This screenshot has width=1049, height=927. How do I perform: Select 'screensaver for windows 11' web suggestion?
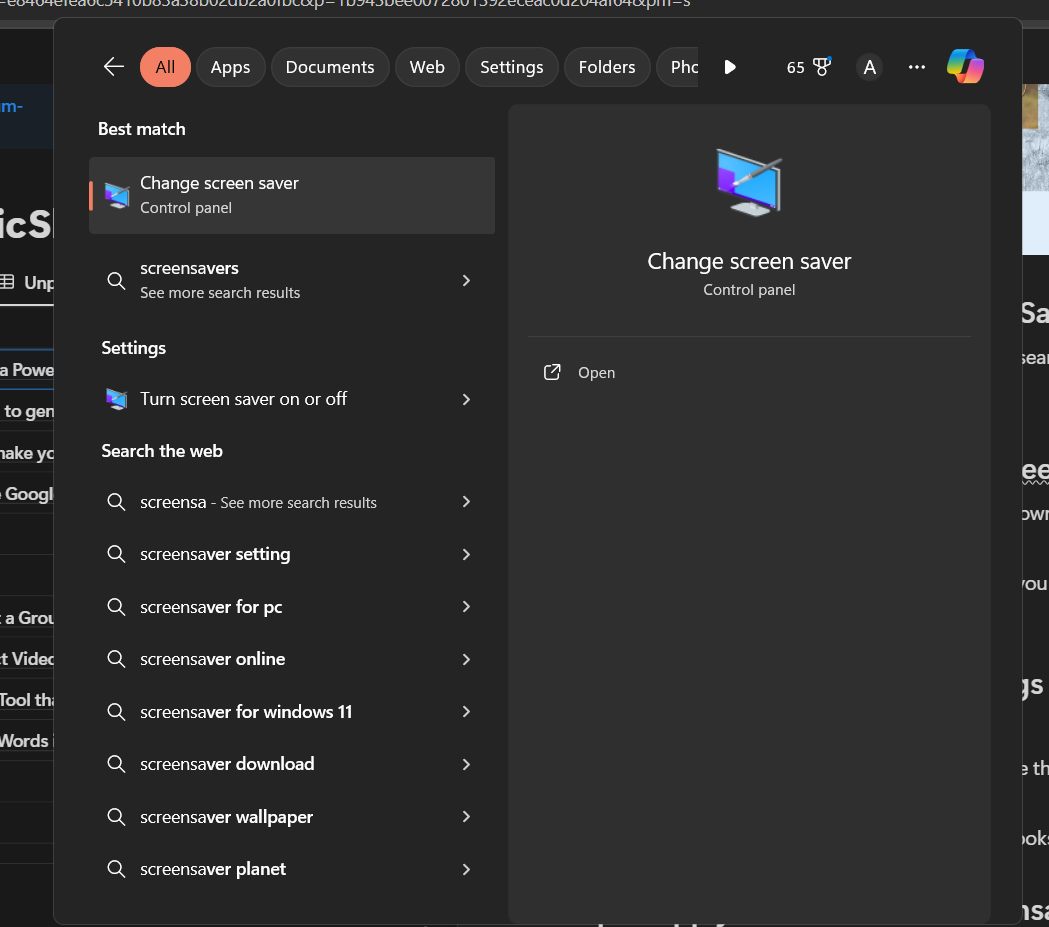(246, 712)
